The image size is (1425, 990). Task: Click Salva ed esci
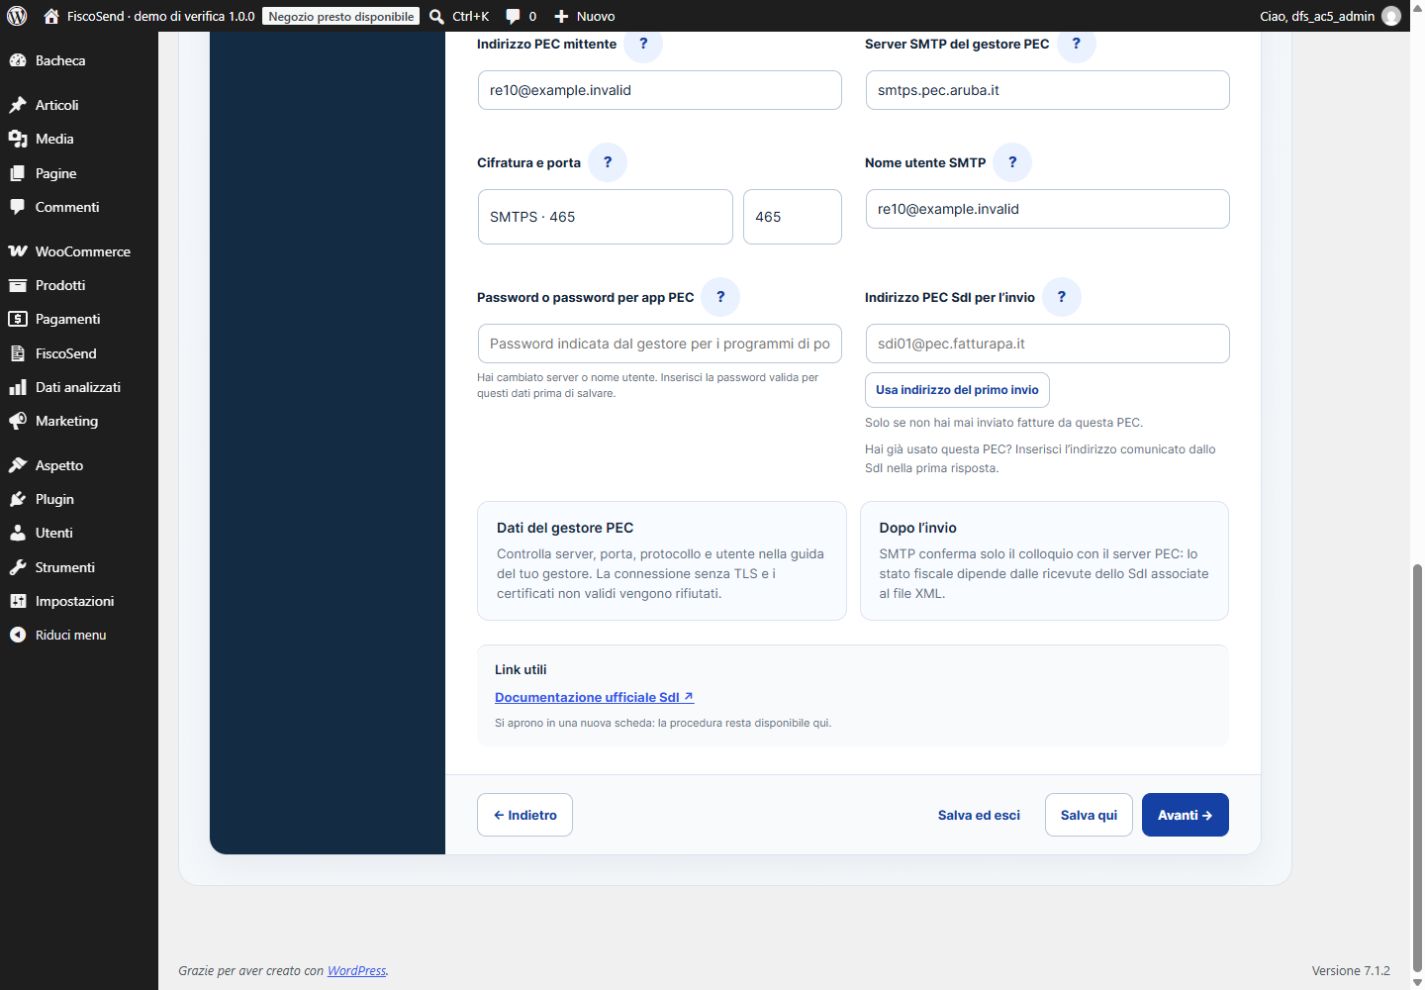pyautogui.click(x=979, y=815)
